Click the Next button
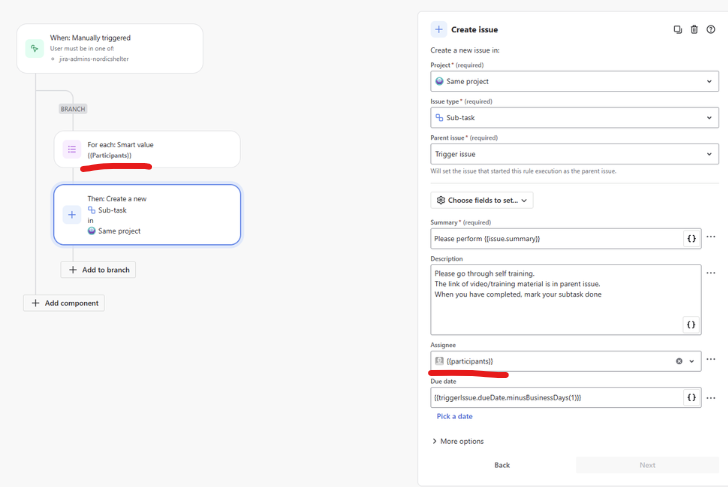This screenshot has height=487, width=728. pos(647,465)
